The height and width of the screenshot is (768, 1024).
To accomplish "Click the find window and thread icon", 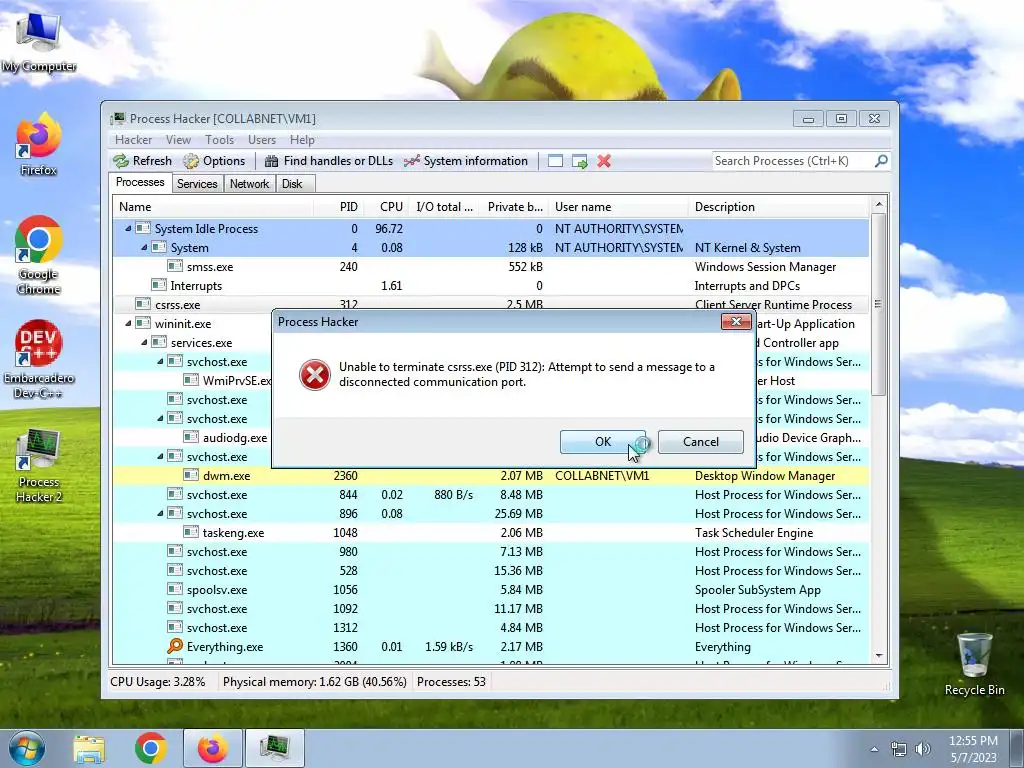I will [579, 161].
